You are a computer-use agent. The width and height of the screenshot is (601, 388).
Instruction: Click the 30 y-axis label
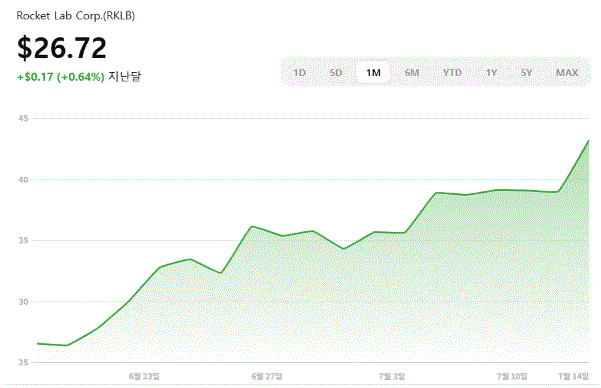[x=23, y=302]
